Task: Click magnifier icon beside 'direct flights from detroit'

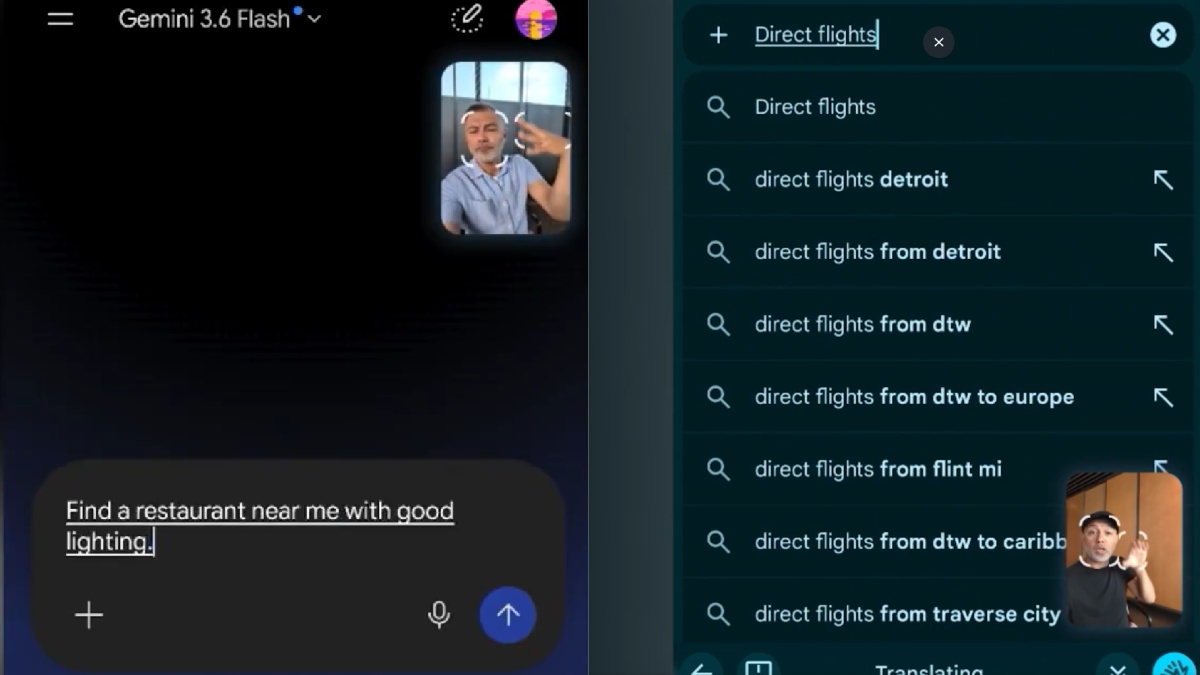Action: click(x=718, y=252)
